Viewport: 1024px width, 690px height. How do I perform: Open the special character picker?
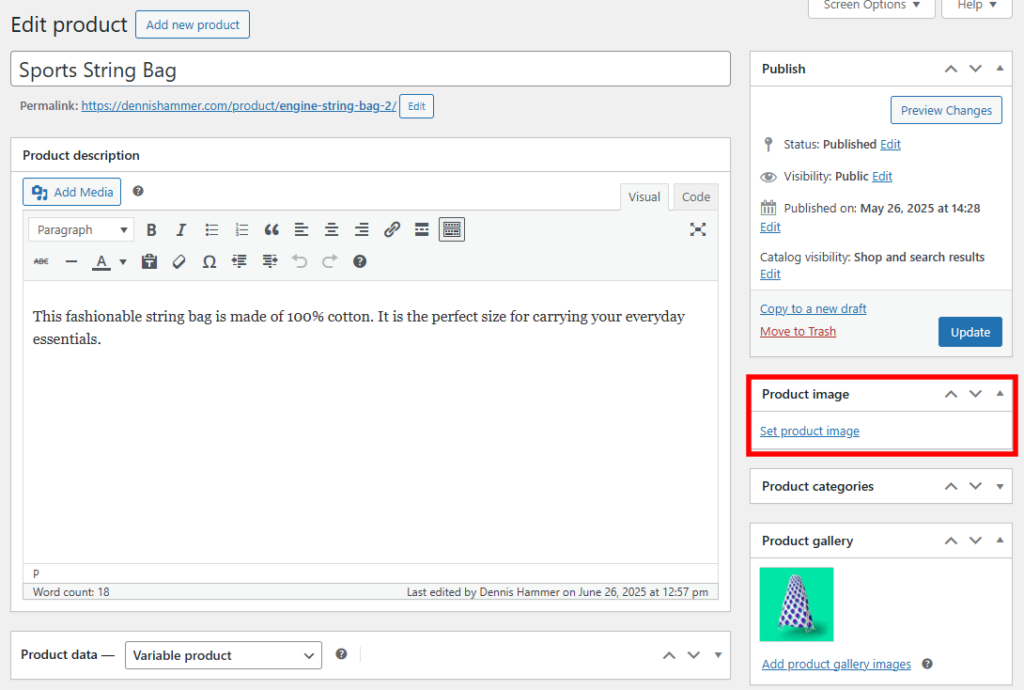point(209,261)
